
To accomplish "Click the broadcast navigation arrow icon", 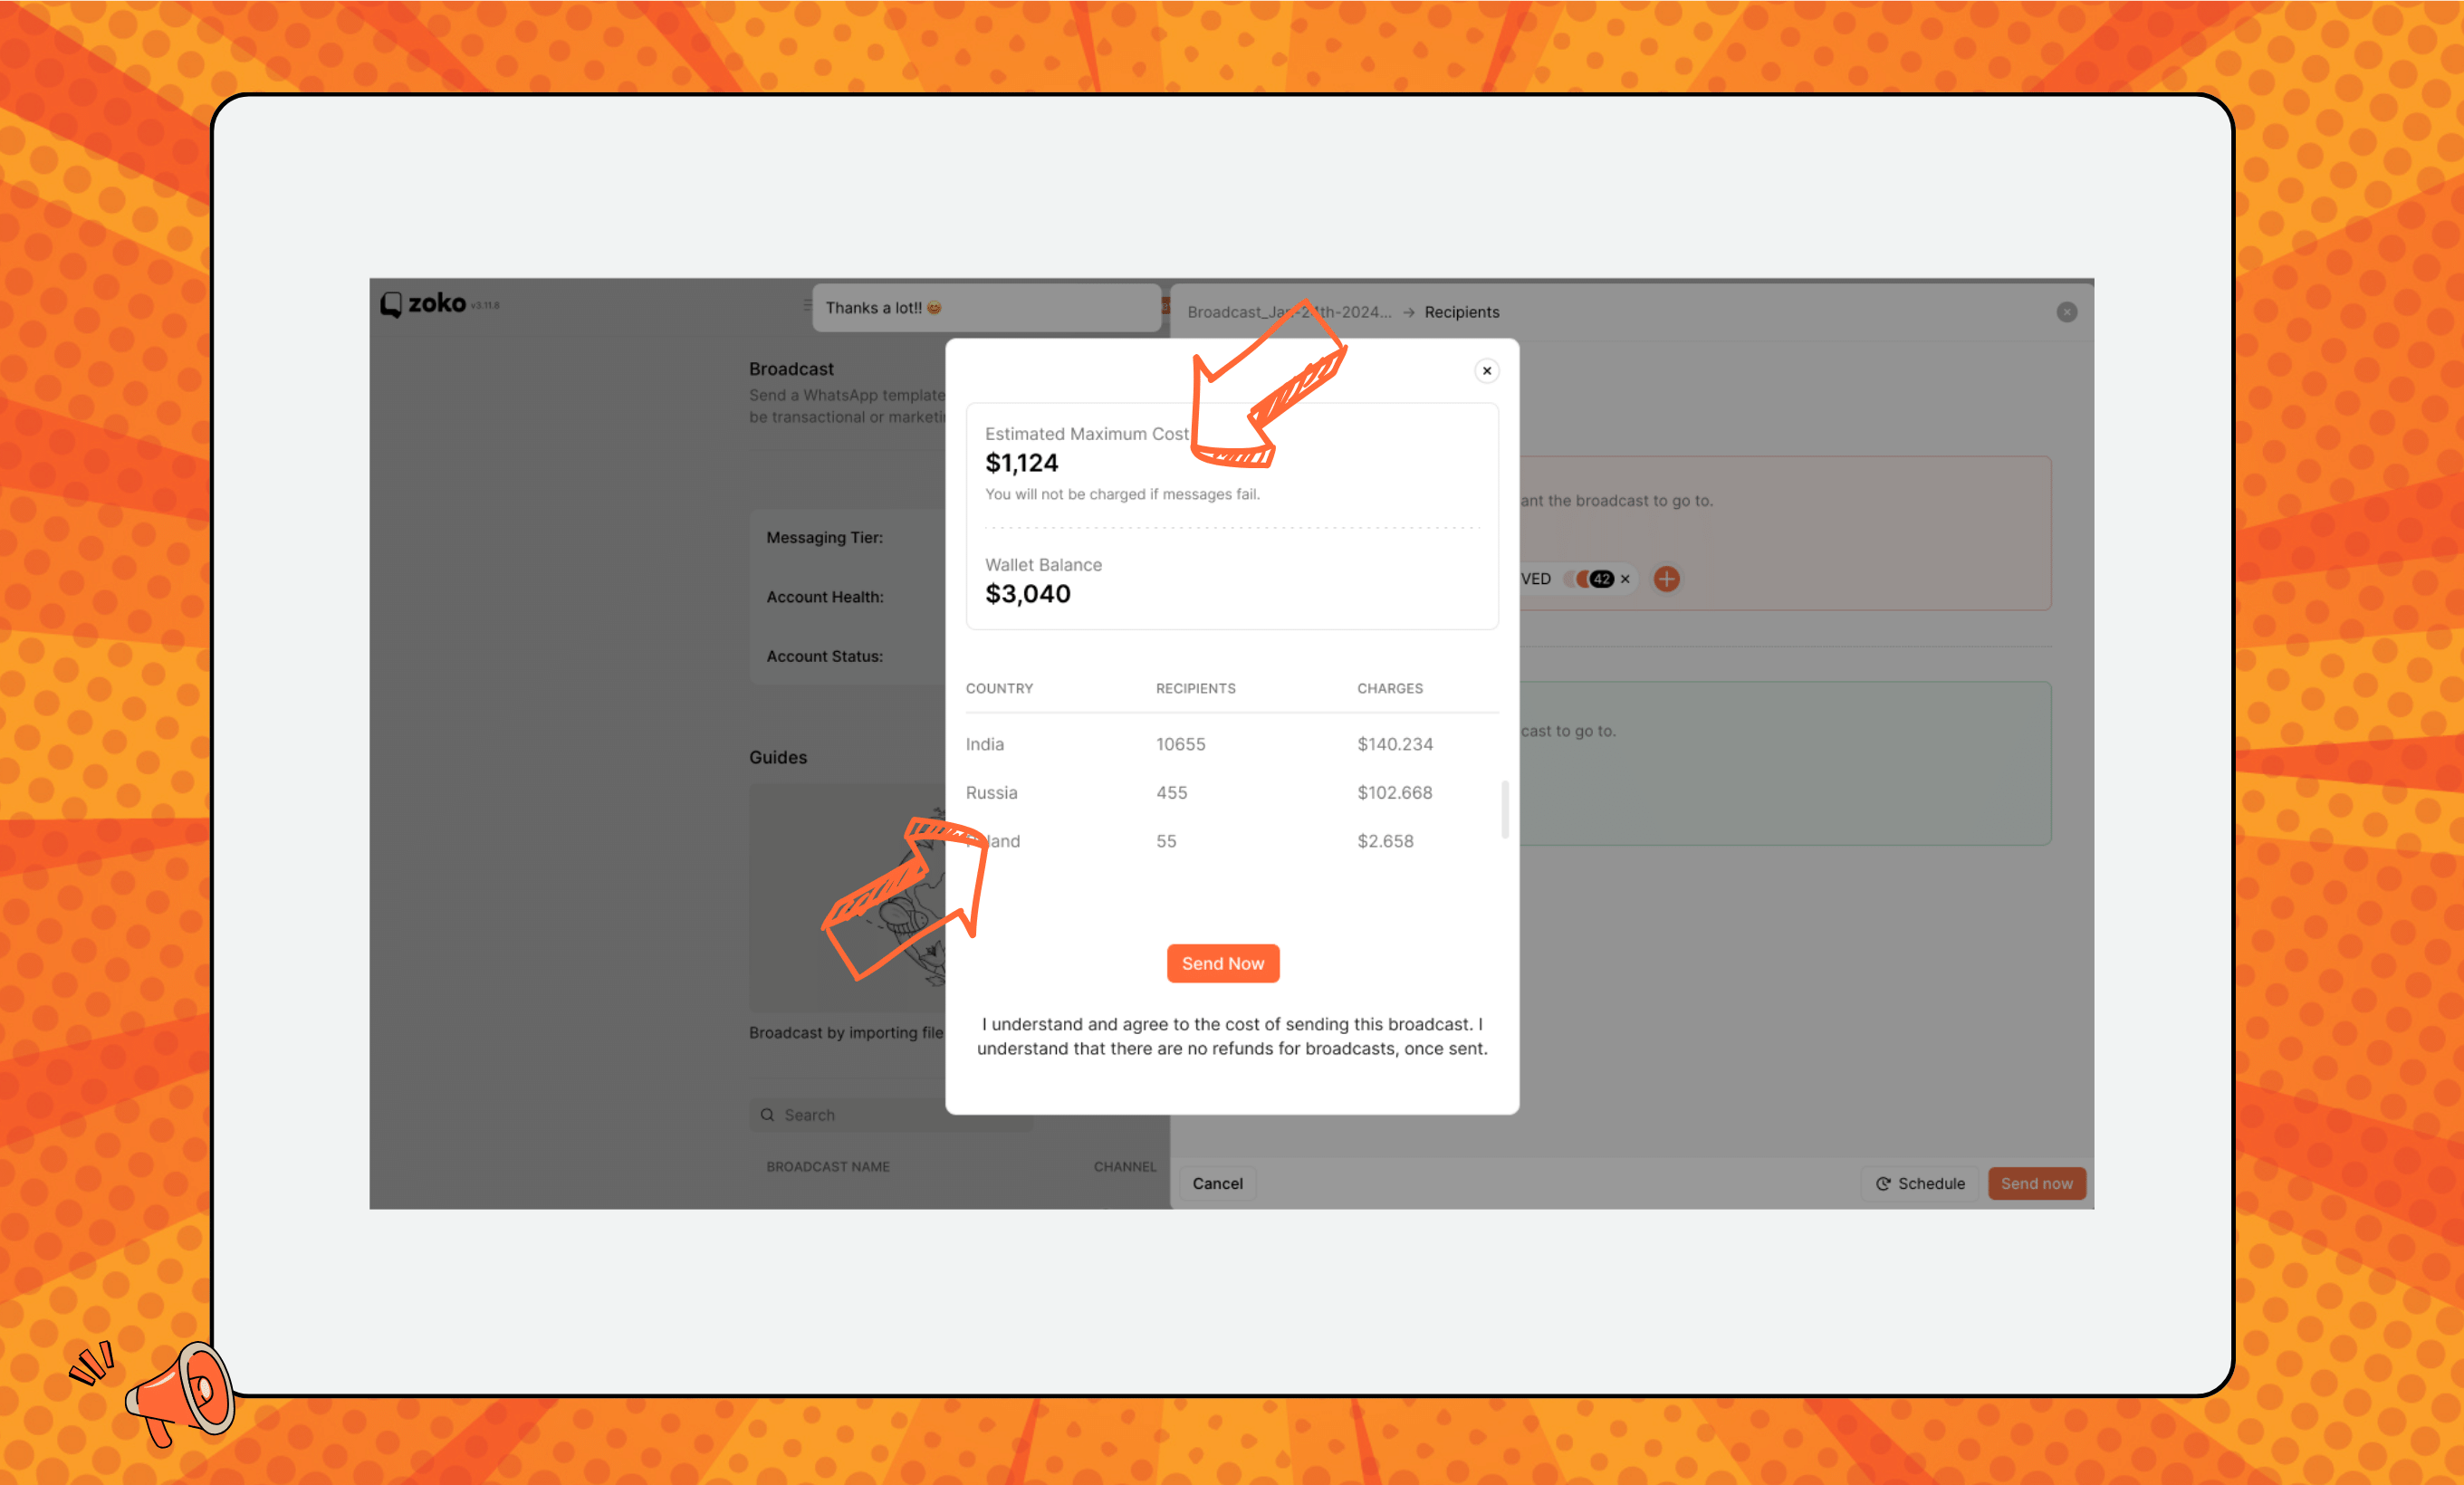I will pyautogui.click(x=1410, y=313).
